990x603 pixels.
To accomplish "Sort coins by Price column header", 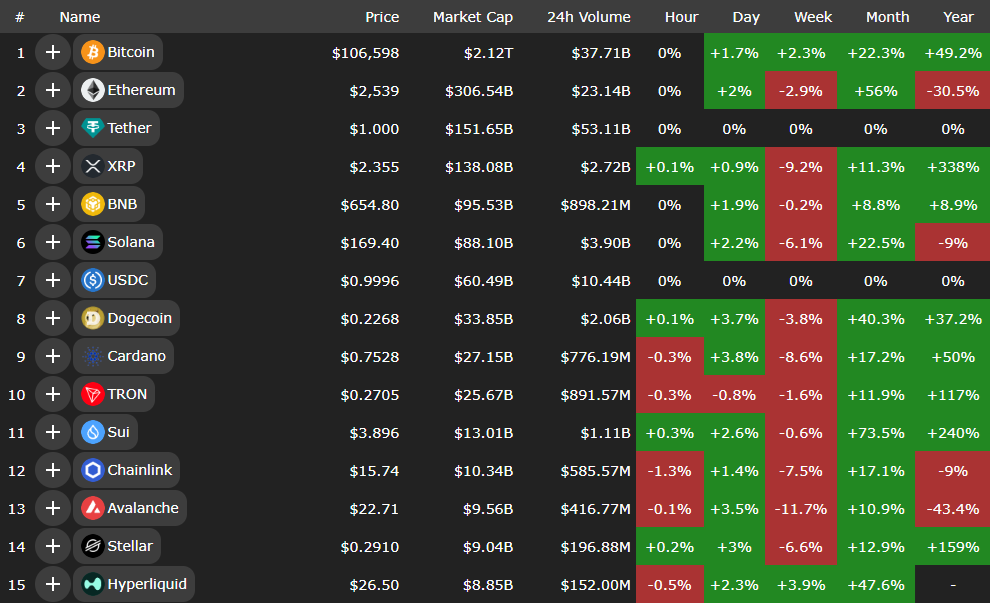I will click(382, 17).
